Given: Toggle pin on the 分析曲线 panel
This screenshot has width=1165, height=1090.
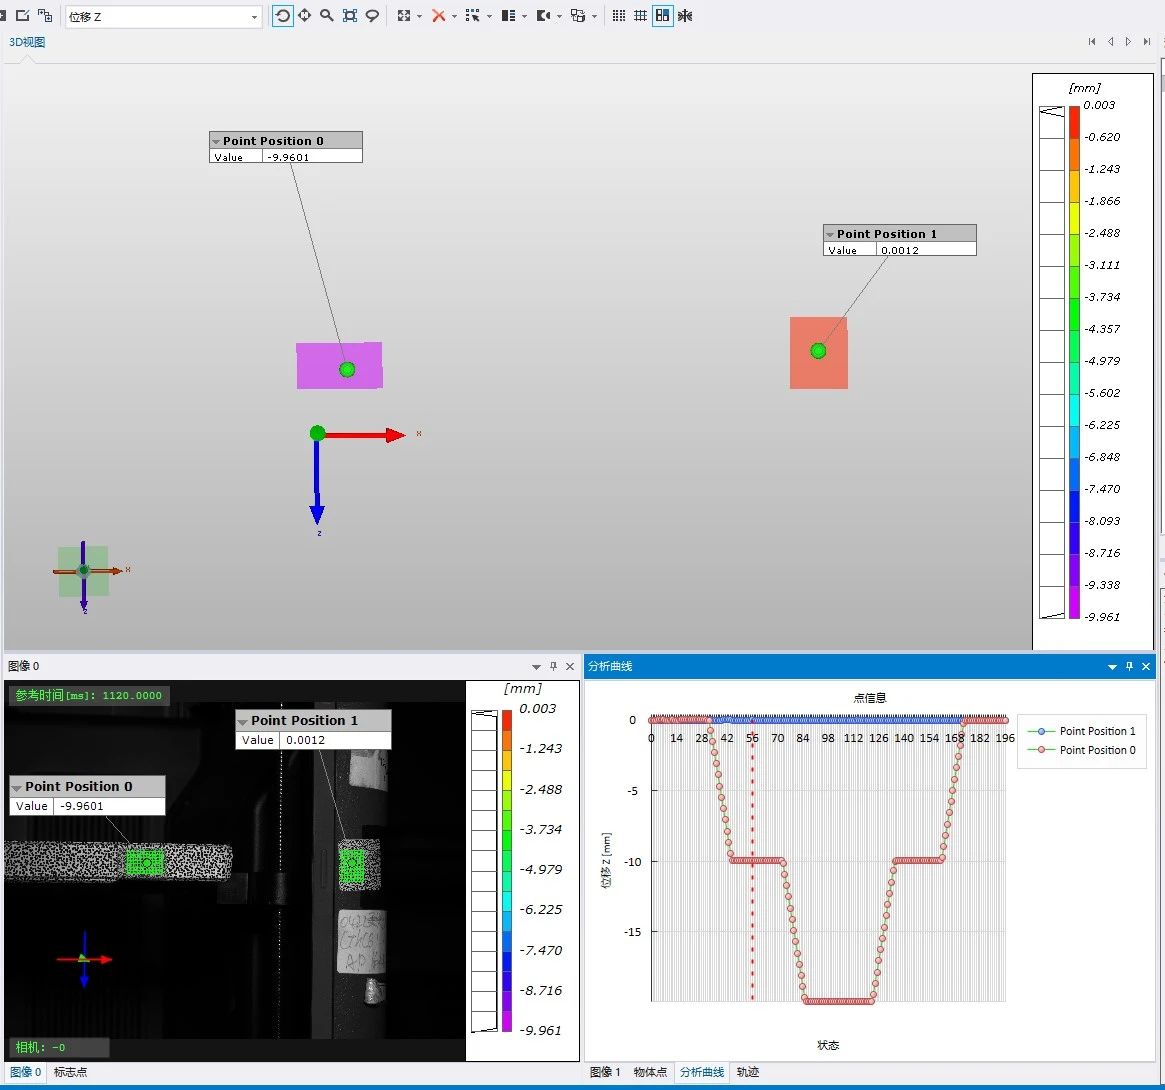Looking at the screenshot, I should tap(1129, 666).
